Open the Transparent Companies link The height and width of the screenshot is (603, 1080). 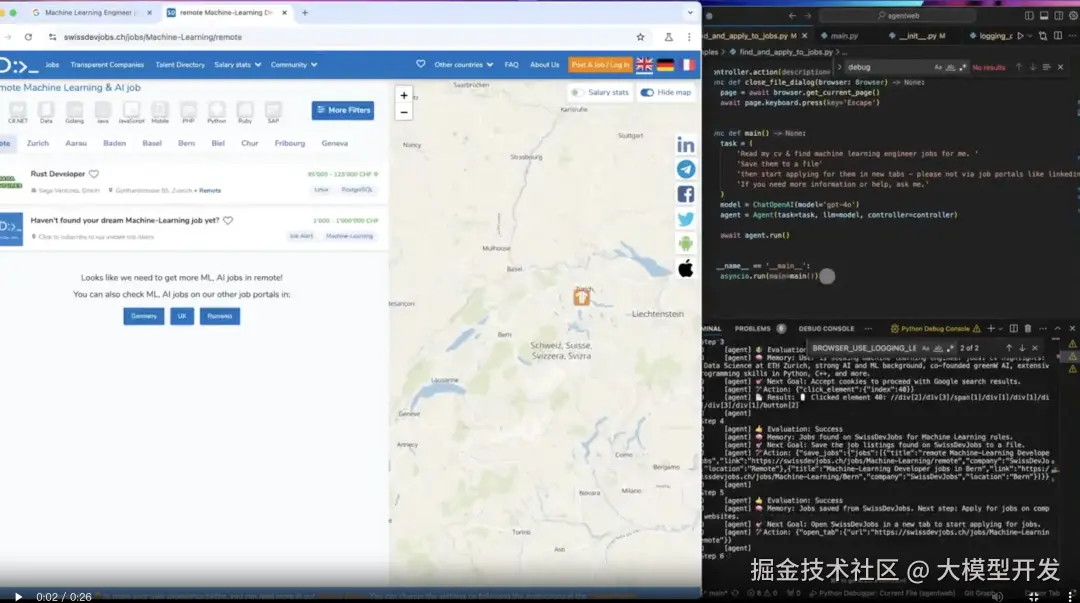pos(107,65)
